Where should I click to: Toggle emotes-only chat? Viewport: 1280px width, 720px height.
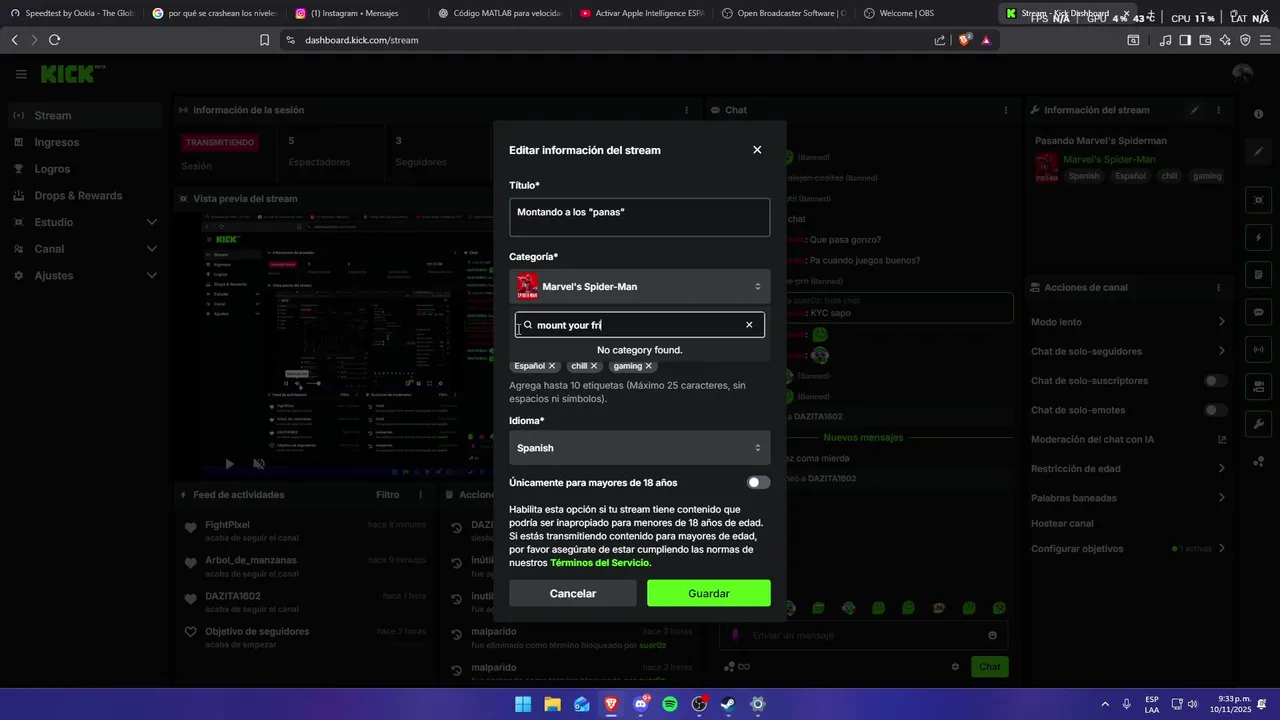[1216, 410]
